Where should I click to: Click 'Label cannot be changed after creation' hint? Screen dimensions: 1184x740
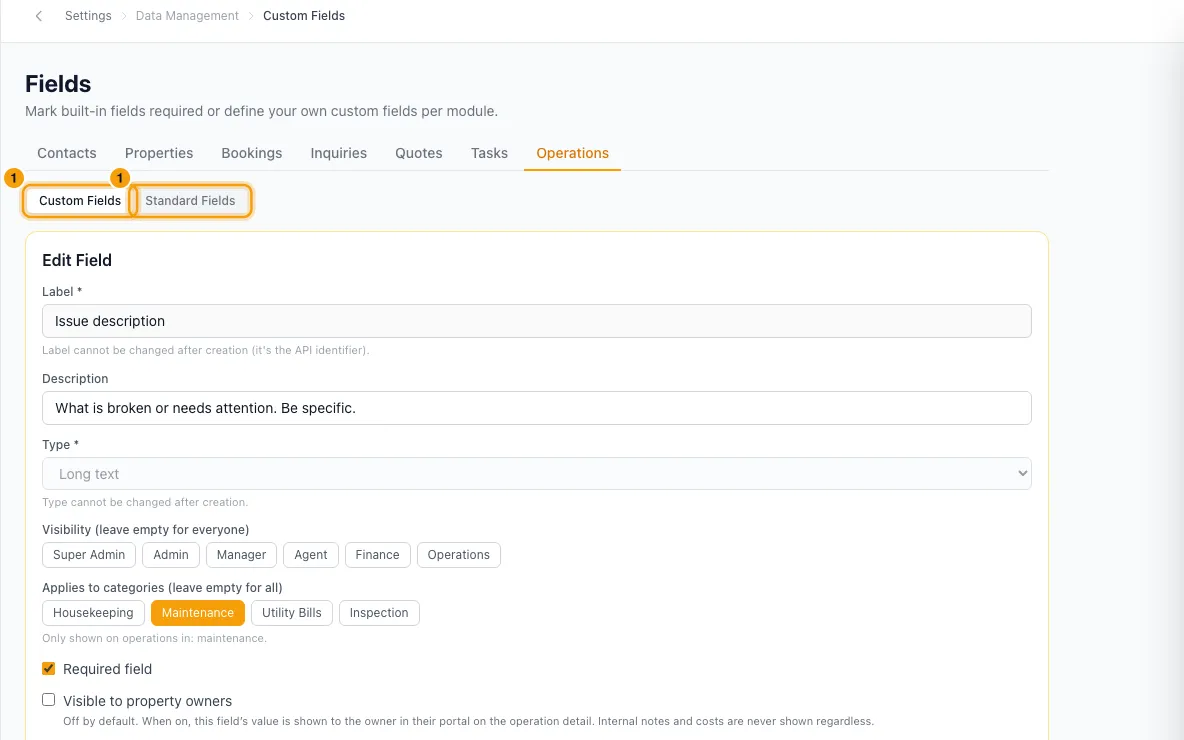point(205,350)
